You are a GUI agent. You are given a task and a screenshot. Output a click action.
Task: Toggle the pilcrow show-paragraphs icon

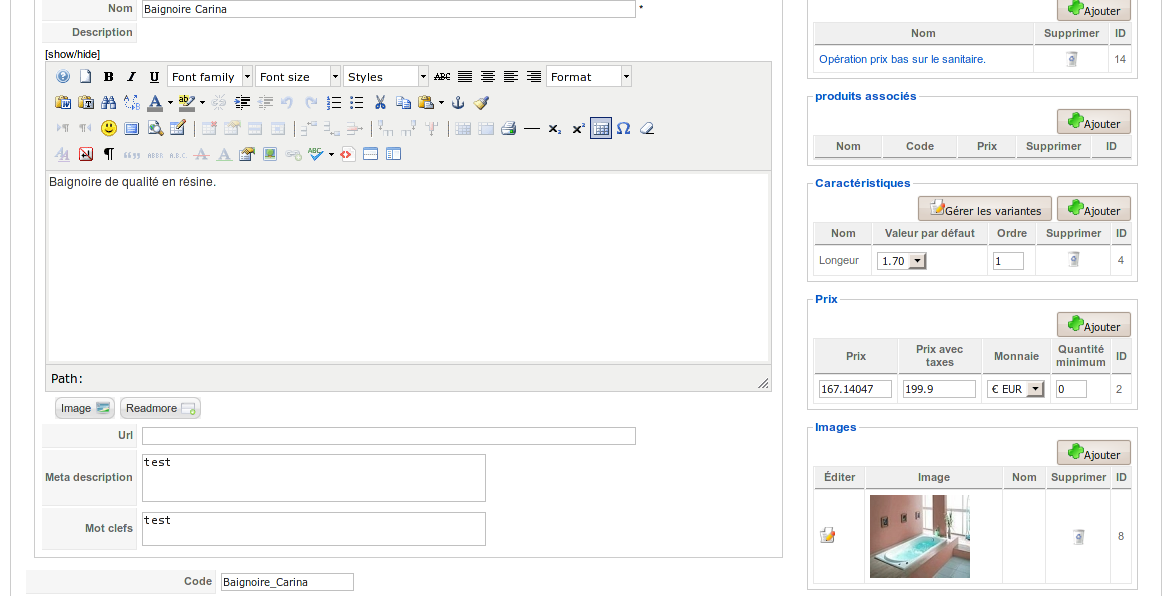click(109, 154)
